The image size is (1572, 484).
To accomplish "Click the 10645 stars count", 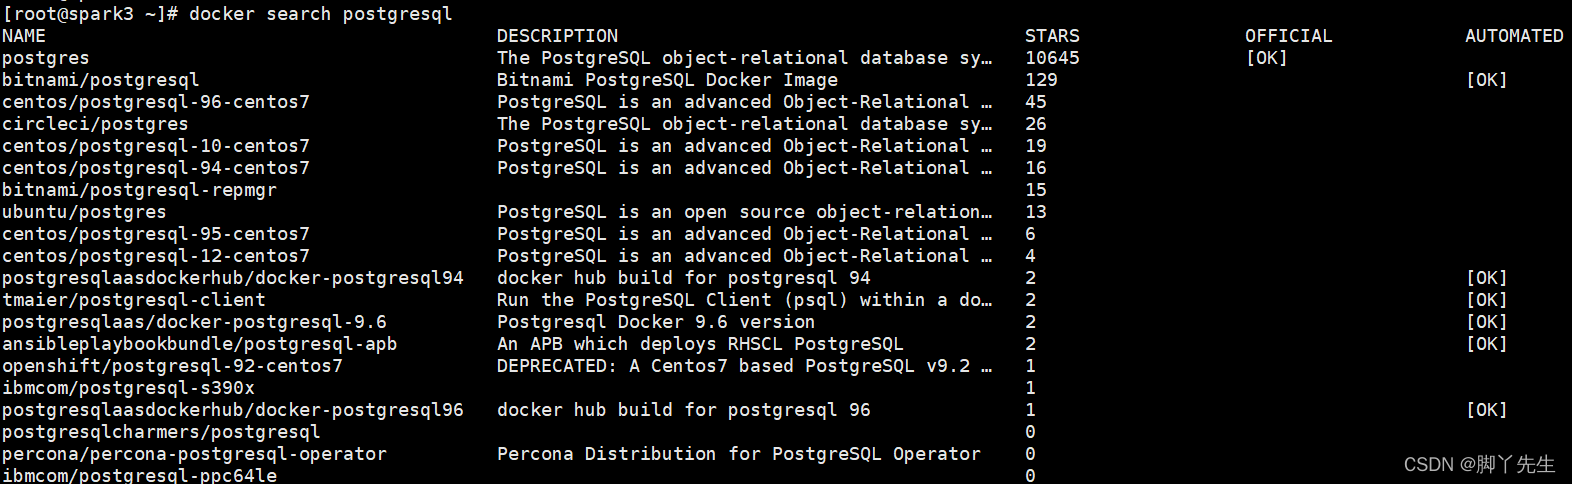I will (1052, 58).
